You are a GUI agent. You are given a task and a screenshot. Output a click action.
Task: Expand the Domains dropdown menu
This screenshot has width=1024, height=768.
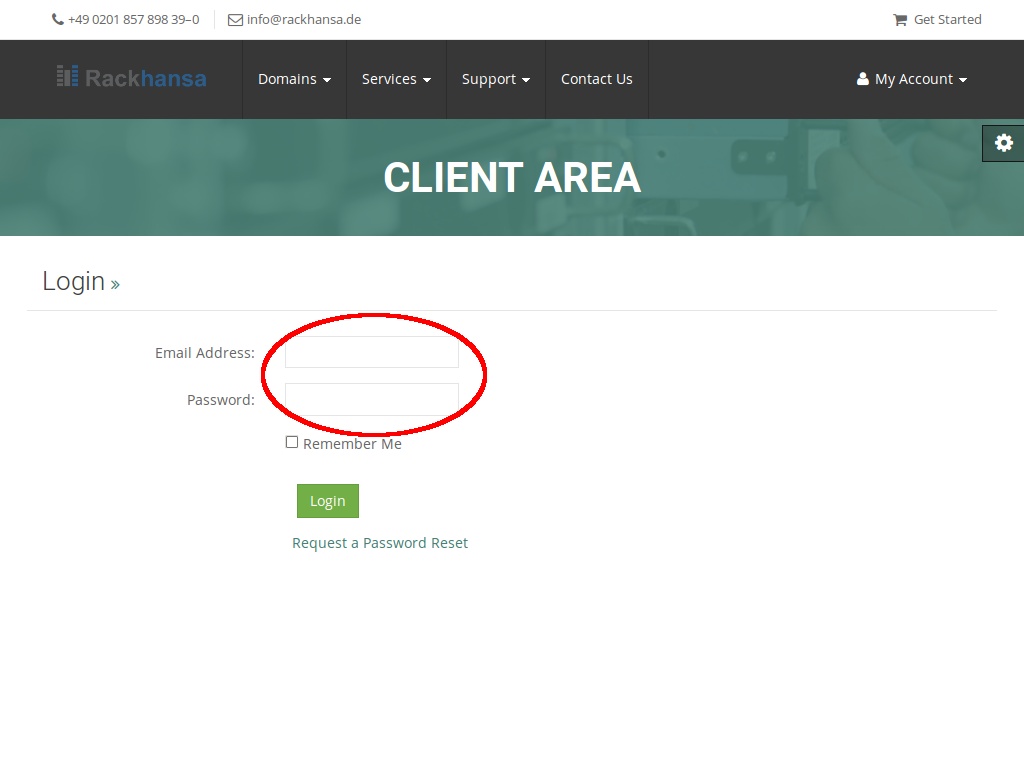(x=295, y=79)
